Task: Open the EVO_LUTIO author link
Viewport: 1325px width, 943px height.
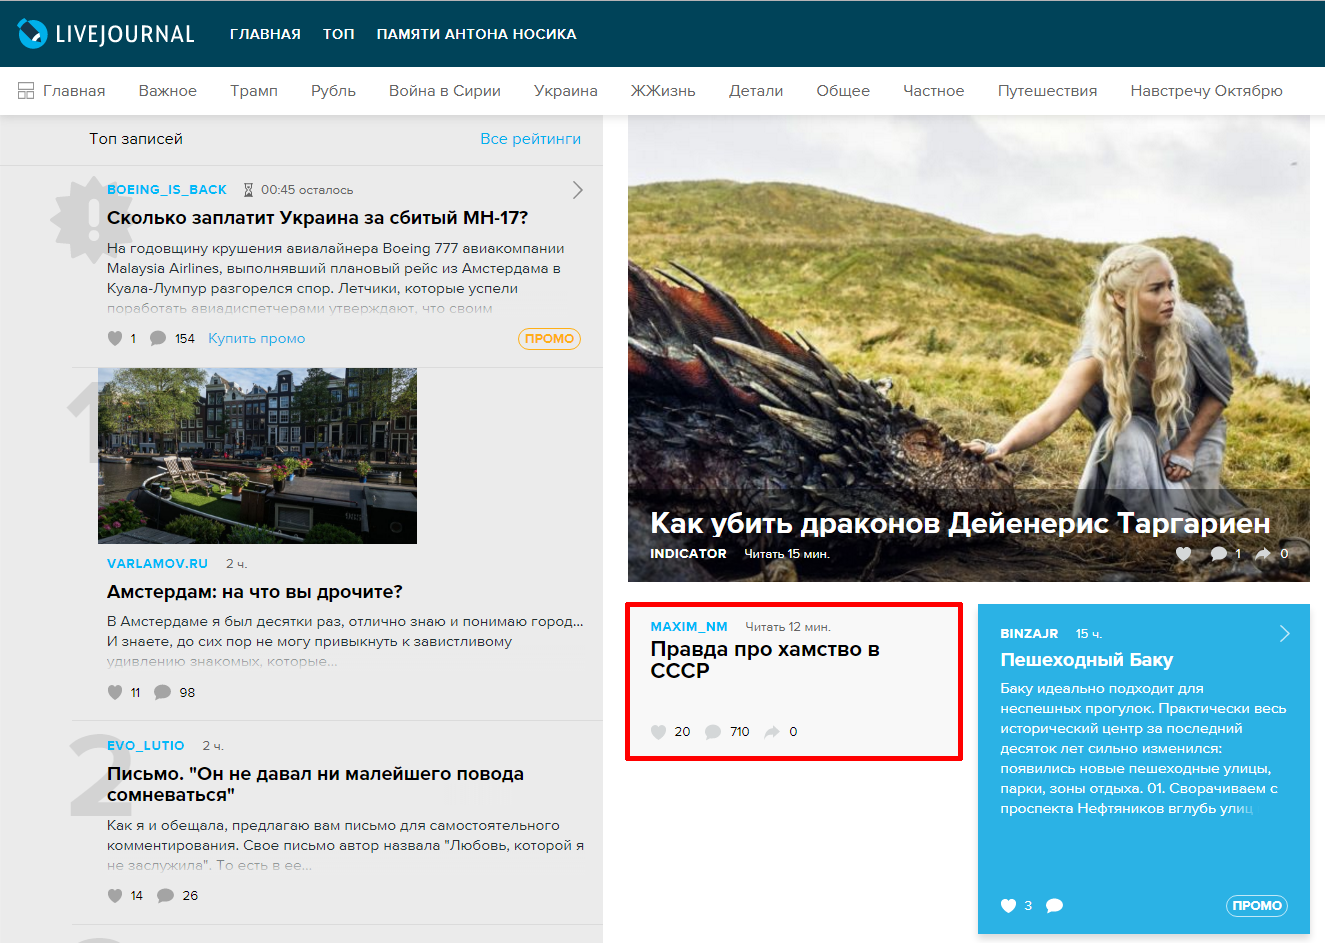Action: tap(146, 746)
